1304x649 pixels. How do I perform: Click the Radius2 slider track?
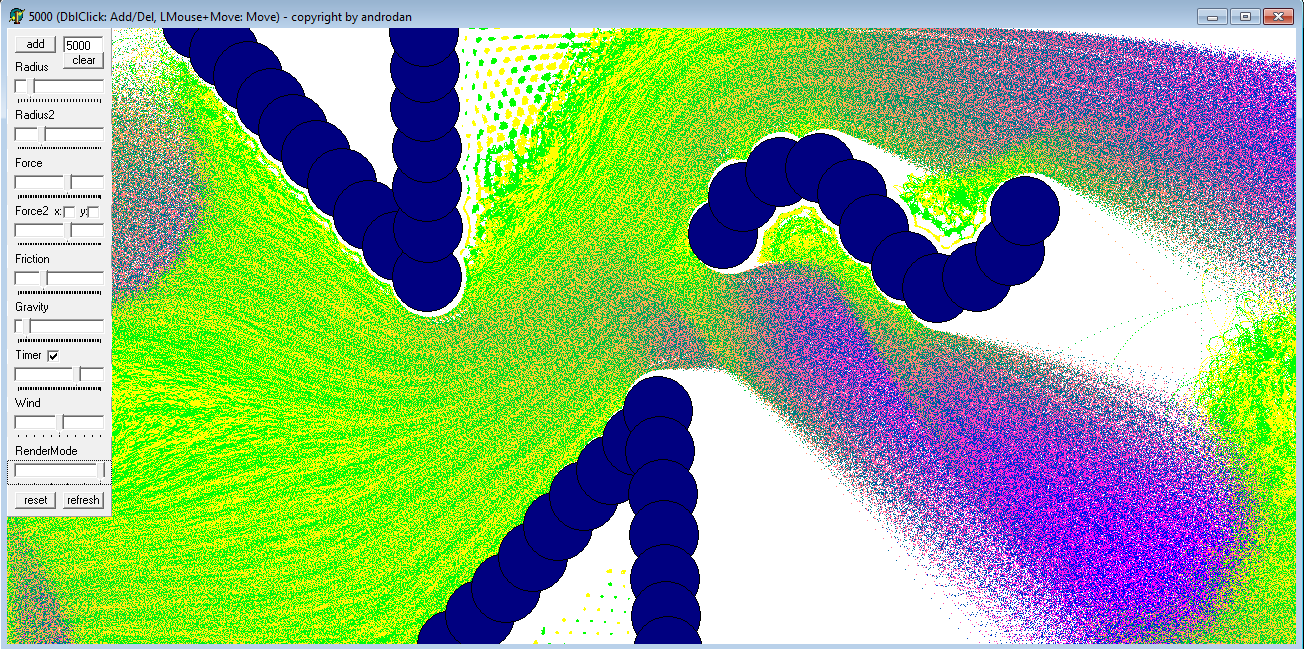pyautogui.click(x=59, y=135)
